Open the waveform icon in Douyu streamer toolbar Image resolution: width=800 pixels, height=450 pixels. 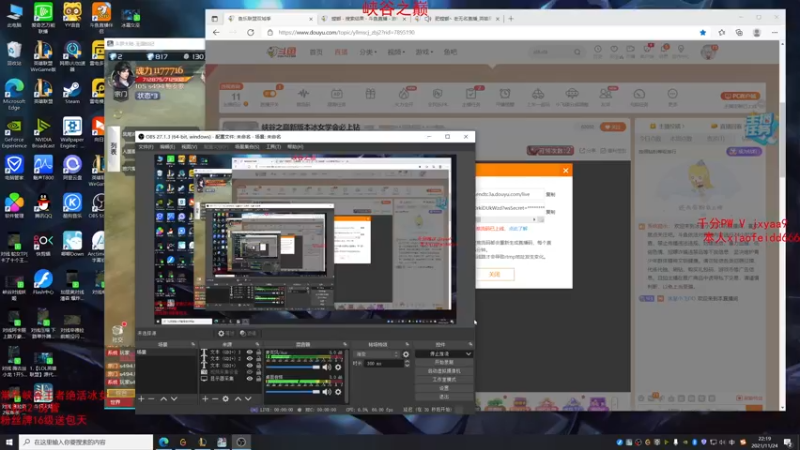pyautogui.click(x=303, y=96)
